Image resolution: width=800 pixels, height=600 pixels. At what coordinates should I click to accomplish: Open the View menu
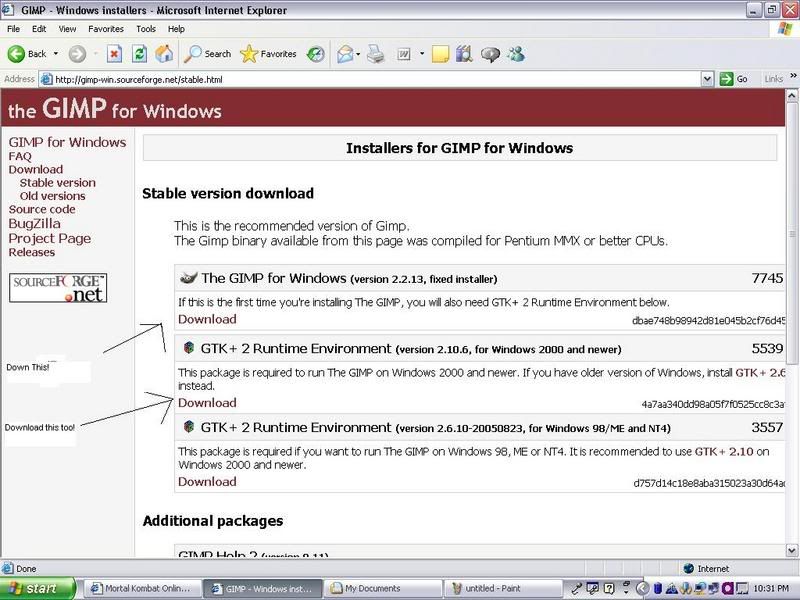[67, 29]
